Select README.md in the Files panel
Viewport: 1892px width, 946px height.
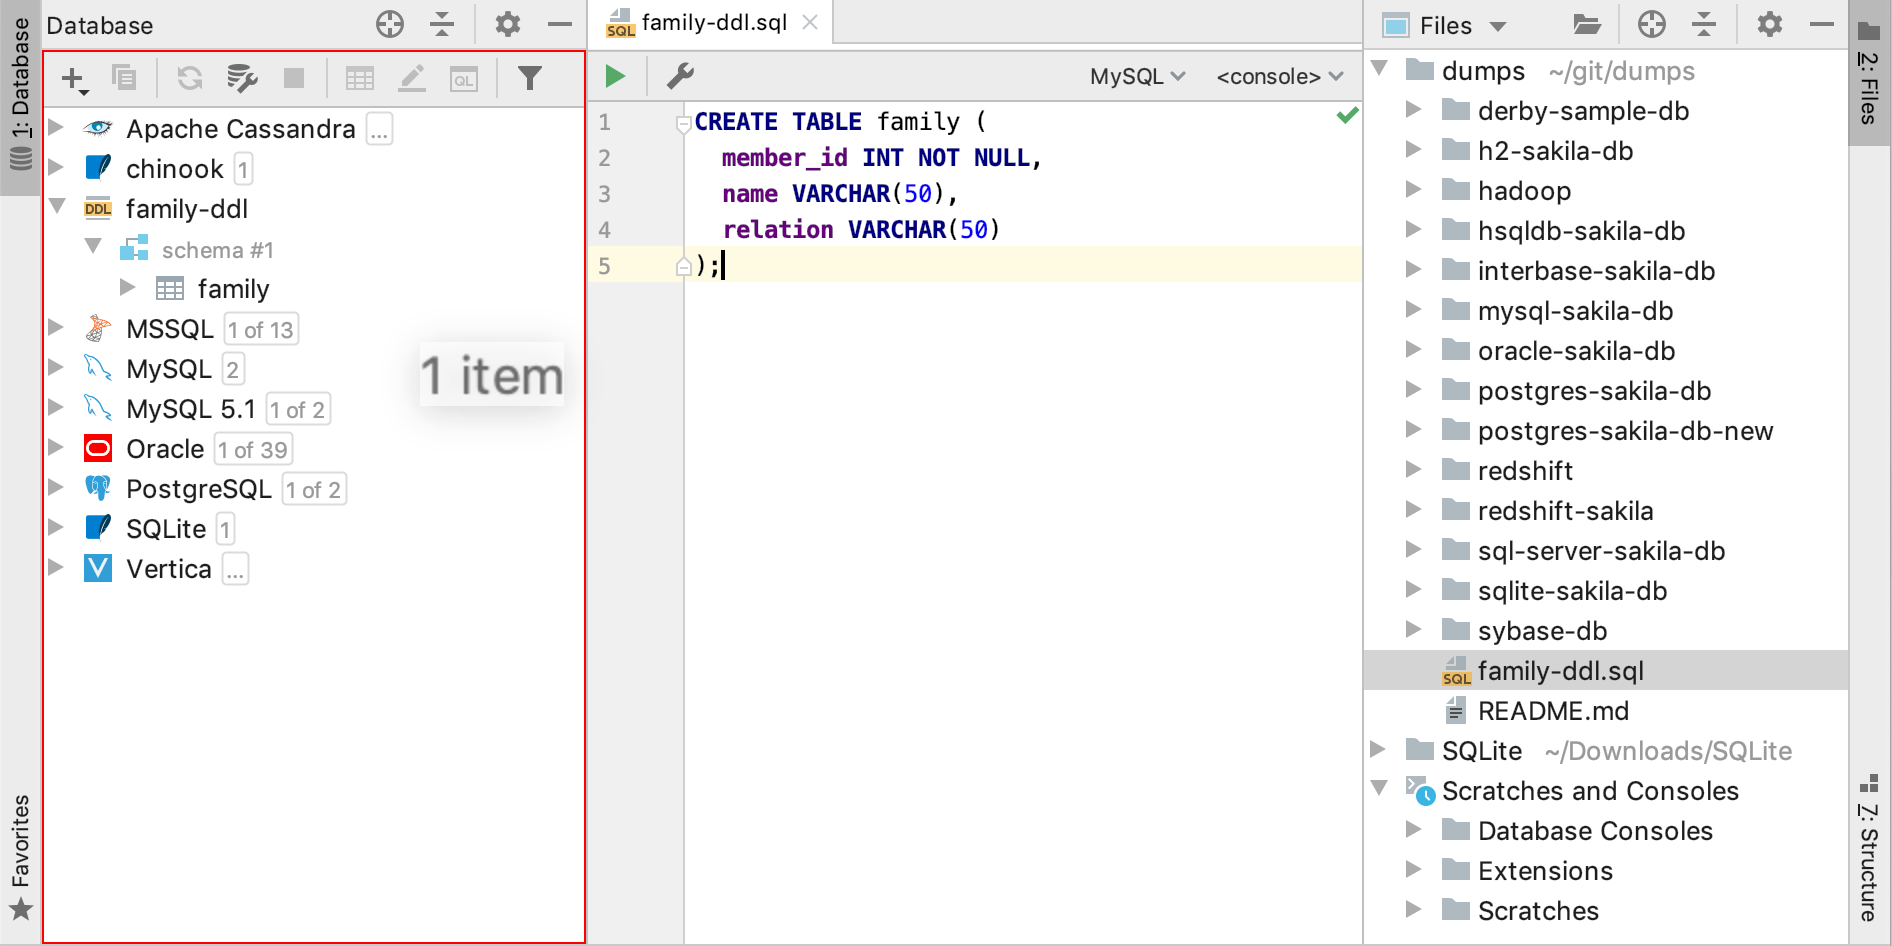(x=1551, y=710)
